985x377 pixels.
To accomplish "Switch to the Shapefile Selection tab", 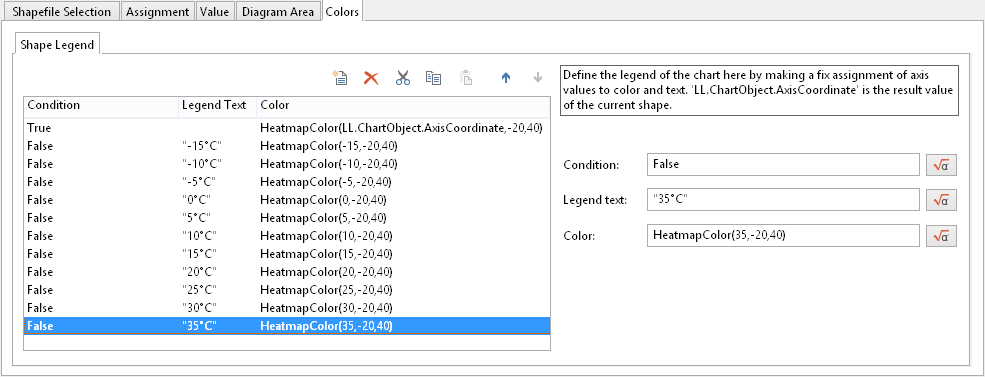I will pyautogui.click(x=62, y=11).
